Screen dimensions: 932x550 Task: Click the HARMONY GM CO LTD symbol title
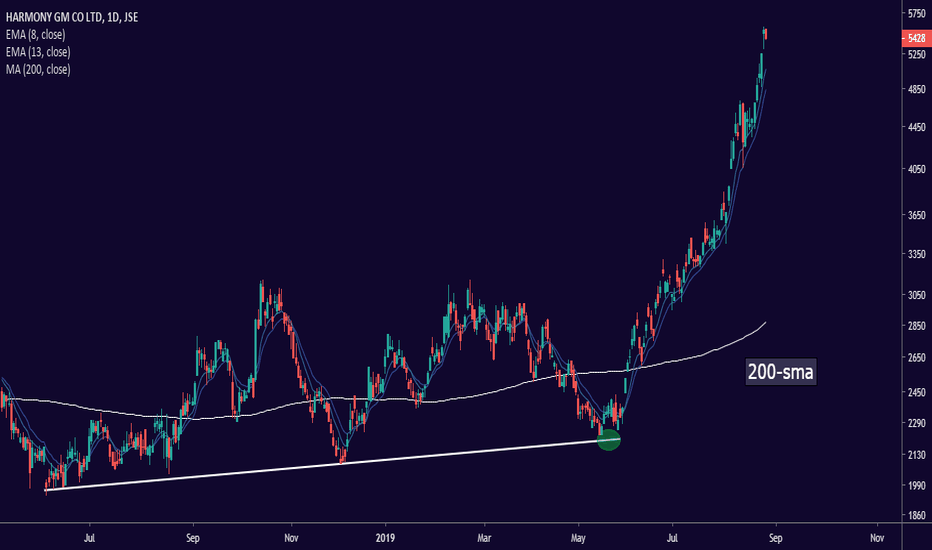click(72, 17)
